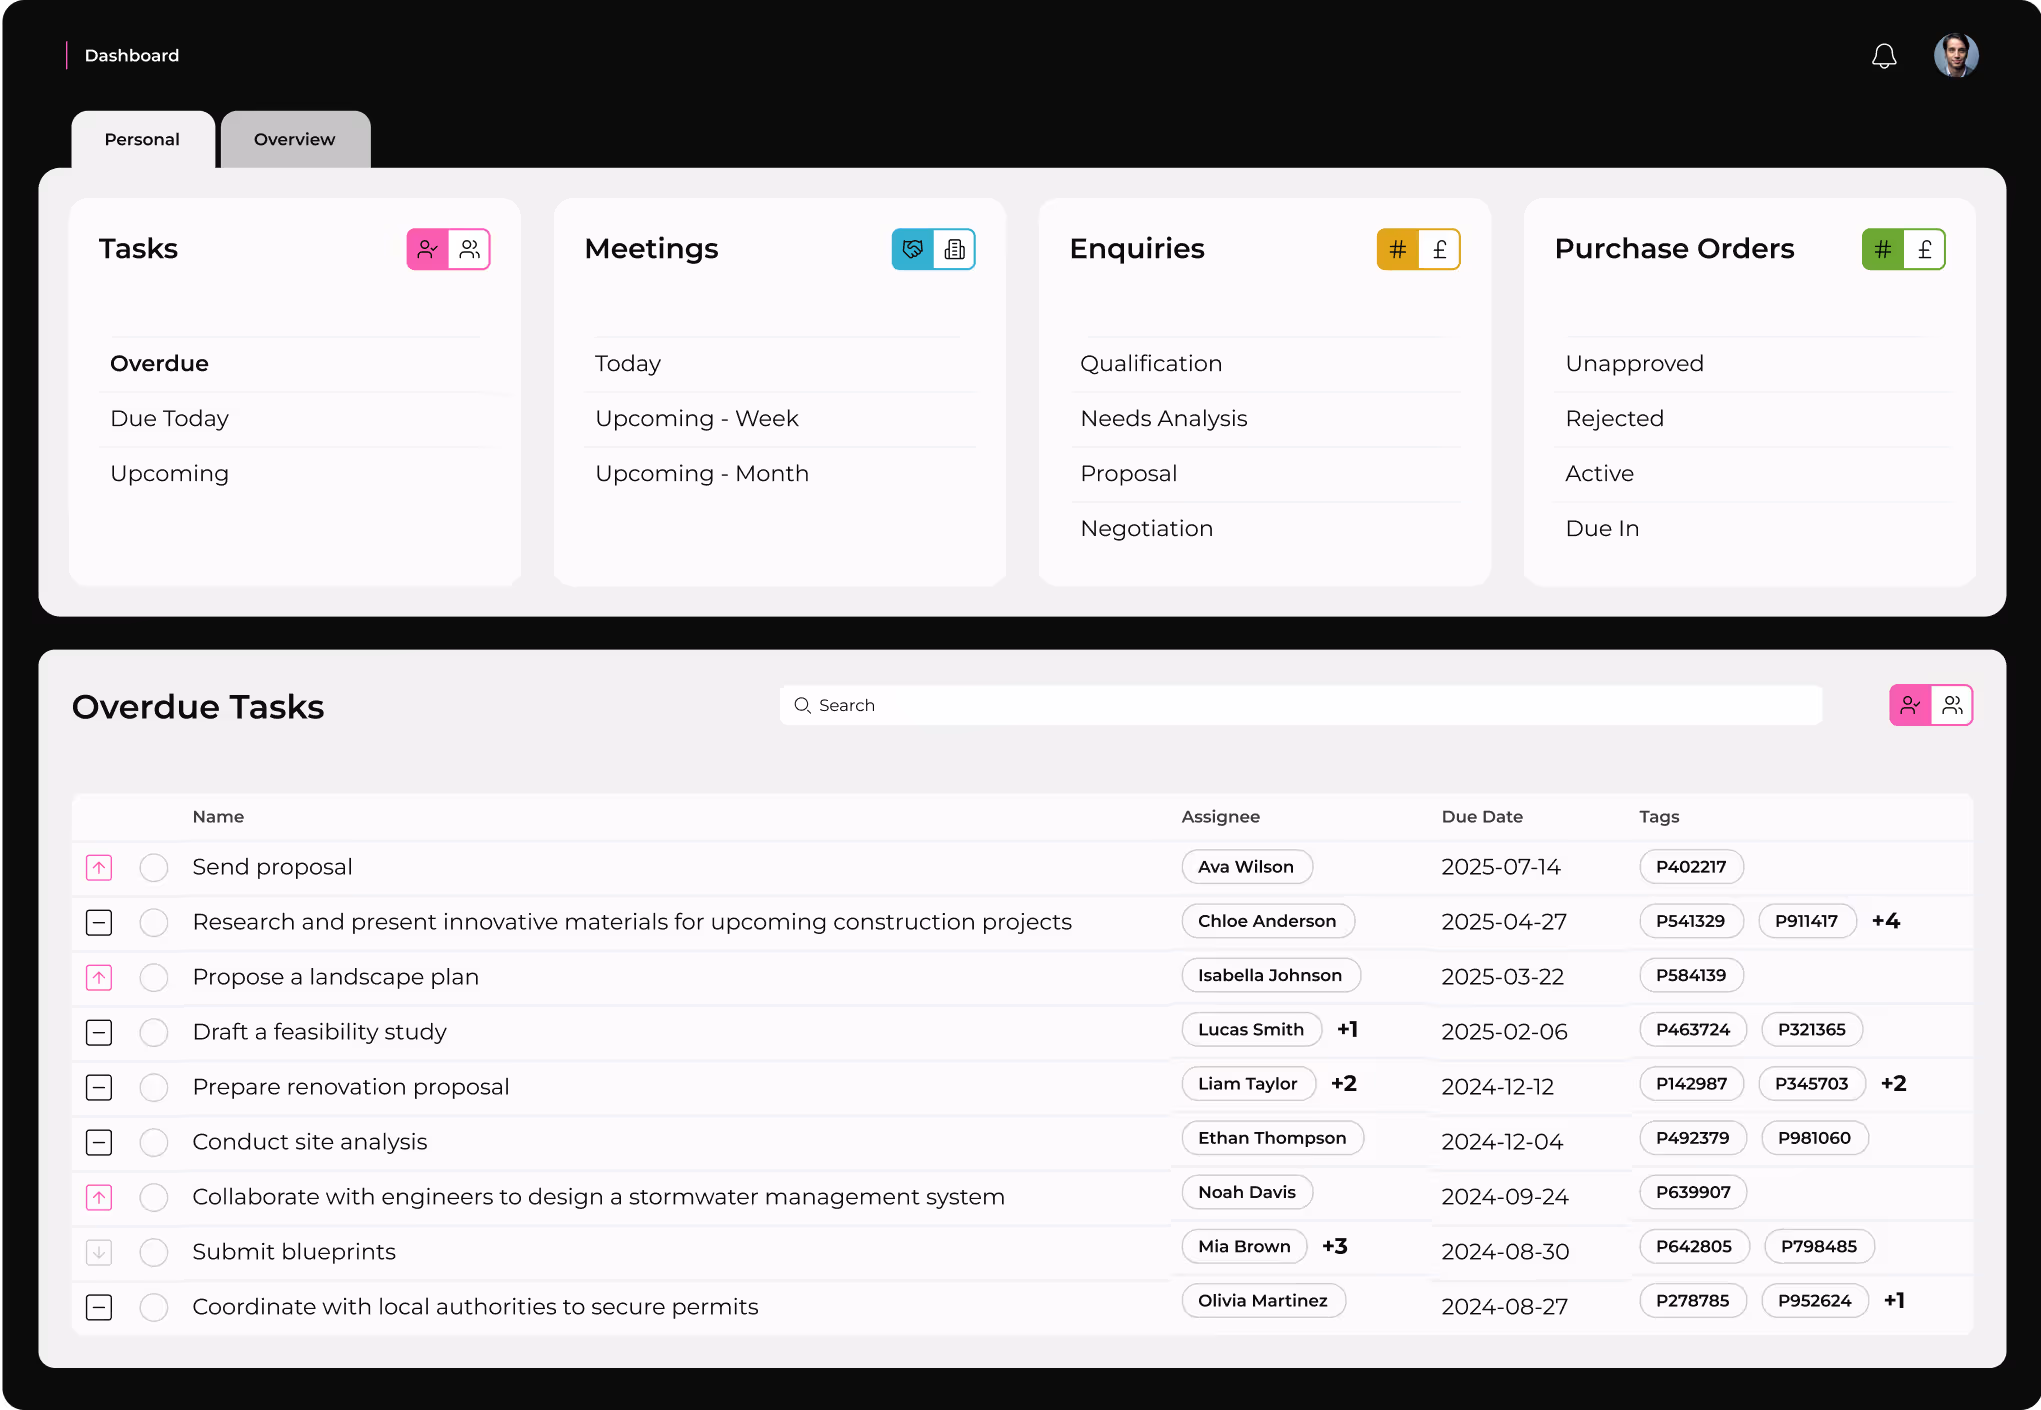Image resolution: width=2041 pixels, height=1410 pixels.
Task: Click the low priority arrow on Submit blueprints
Action: coord(99,1252)
